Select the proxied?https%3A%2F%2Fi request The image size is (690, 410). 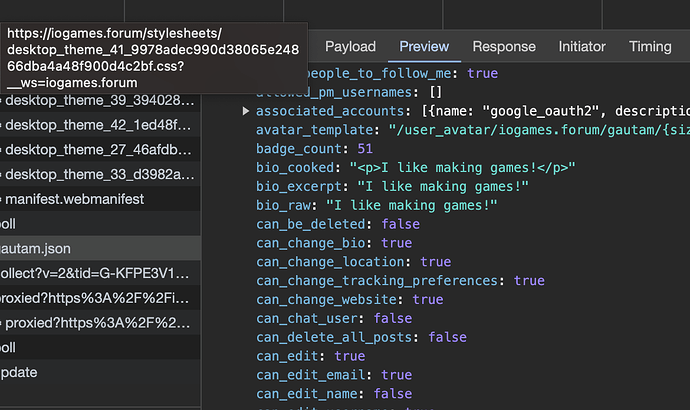pyautogui.click(x=100, y=298)
